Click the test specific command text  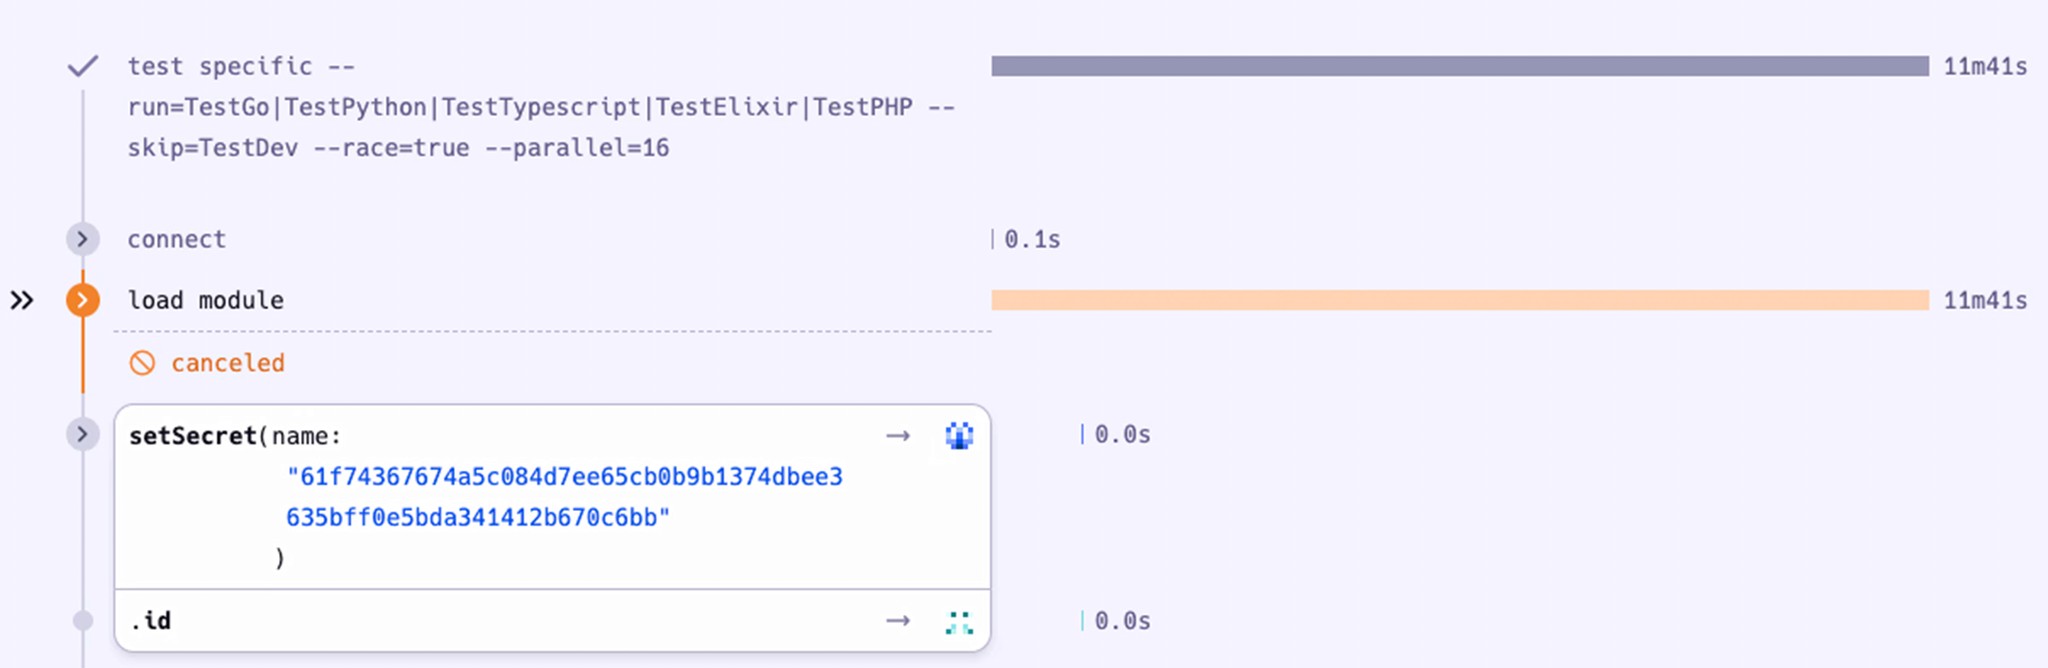tap(540, 107)
